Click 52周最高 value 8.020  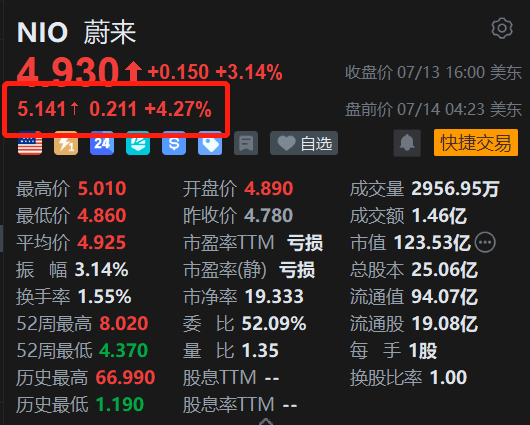124,324
